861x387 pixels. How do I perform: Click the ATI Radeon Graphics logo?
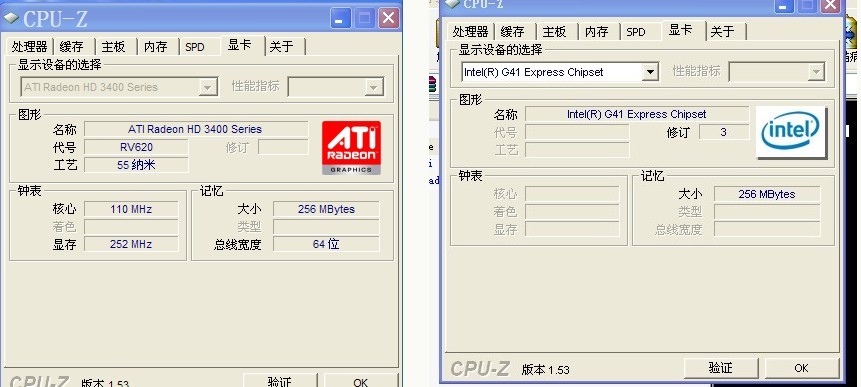[x=351, y=148]
